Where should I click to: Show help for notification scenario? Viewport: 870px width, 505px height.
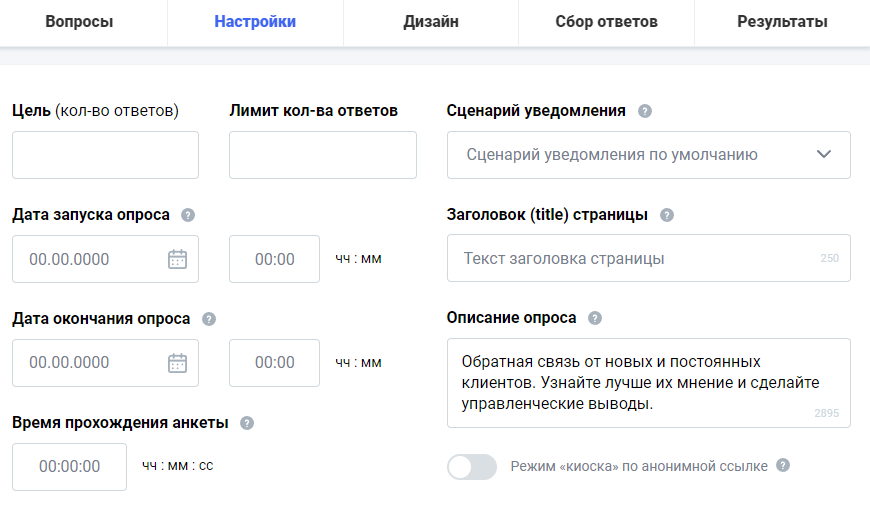pos(645,111)
